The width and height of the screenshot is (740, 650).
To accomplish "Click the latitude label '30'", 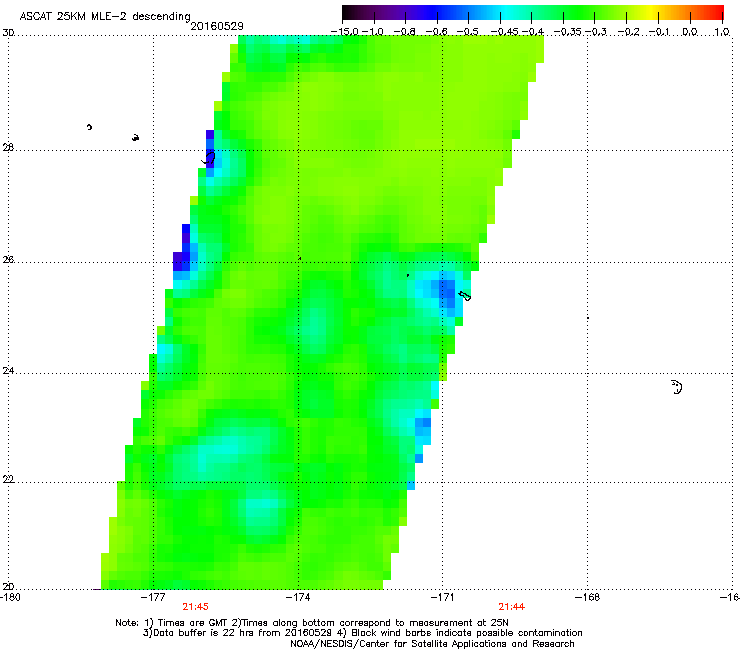I will pyautogui.click(x=8, y=33).
